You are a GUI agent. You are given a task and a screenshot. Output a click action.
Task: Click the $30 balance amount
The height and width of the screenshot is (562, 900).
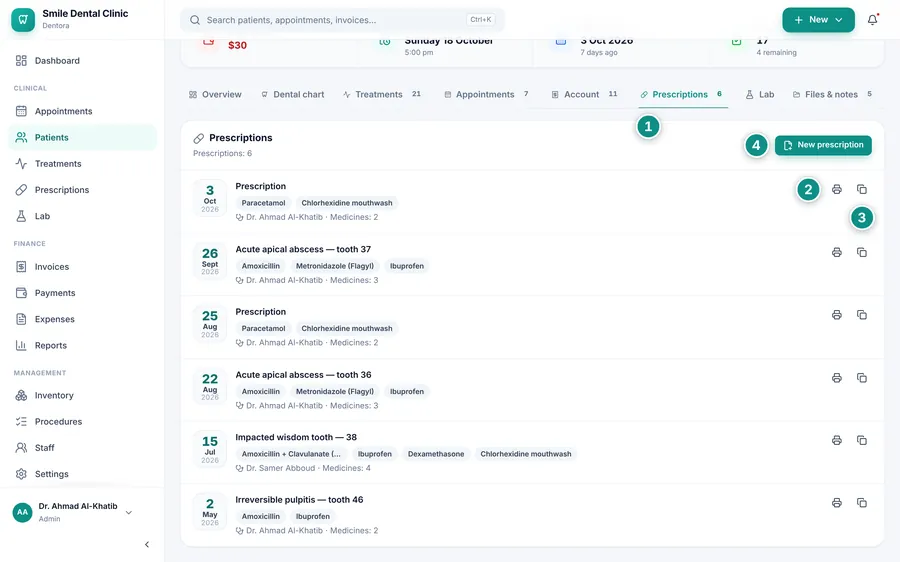pyautogui.click(x=238, y=45)
